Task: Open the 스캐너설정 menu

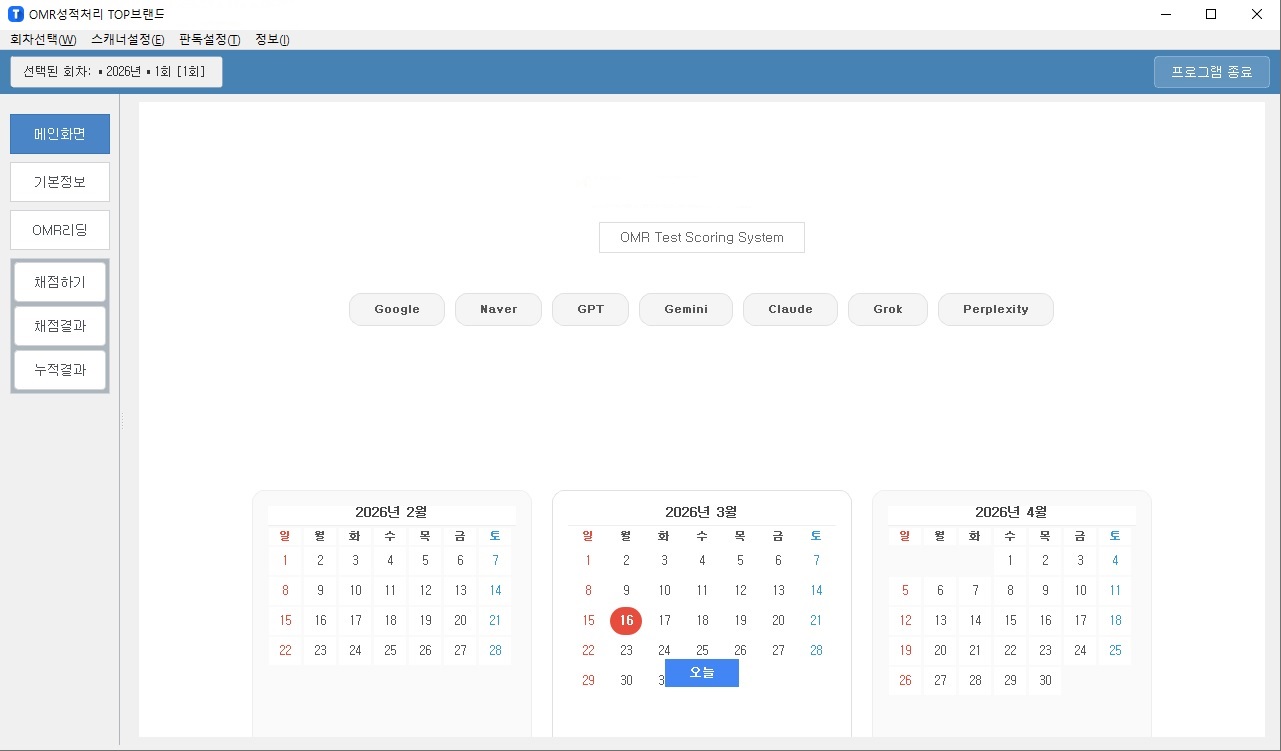Action: [x=127, y=40]
